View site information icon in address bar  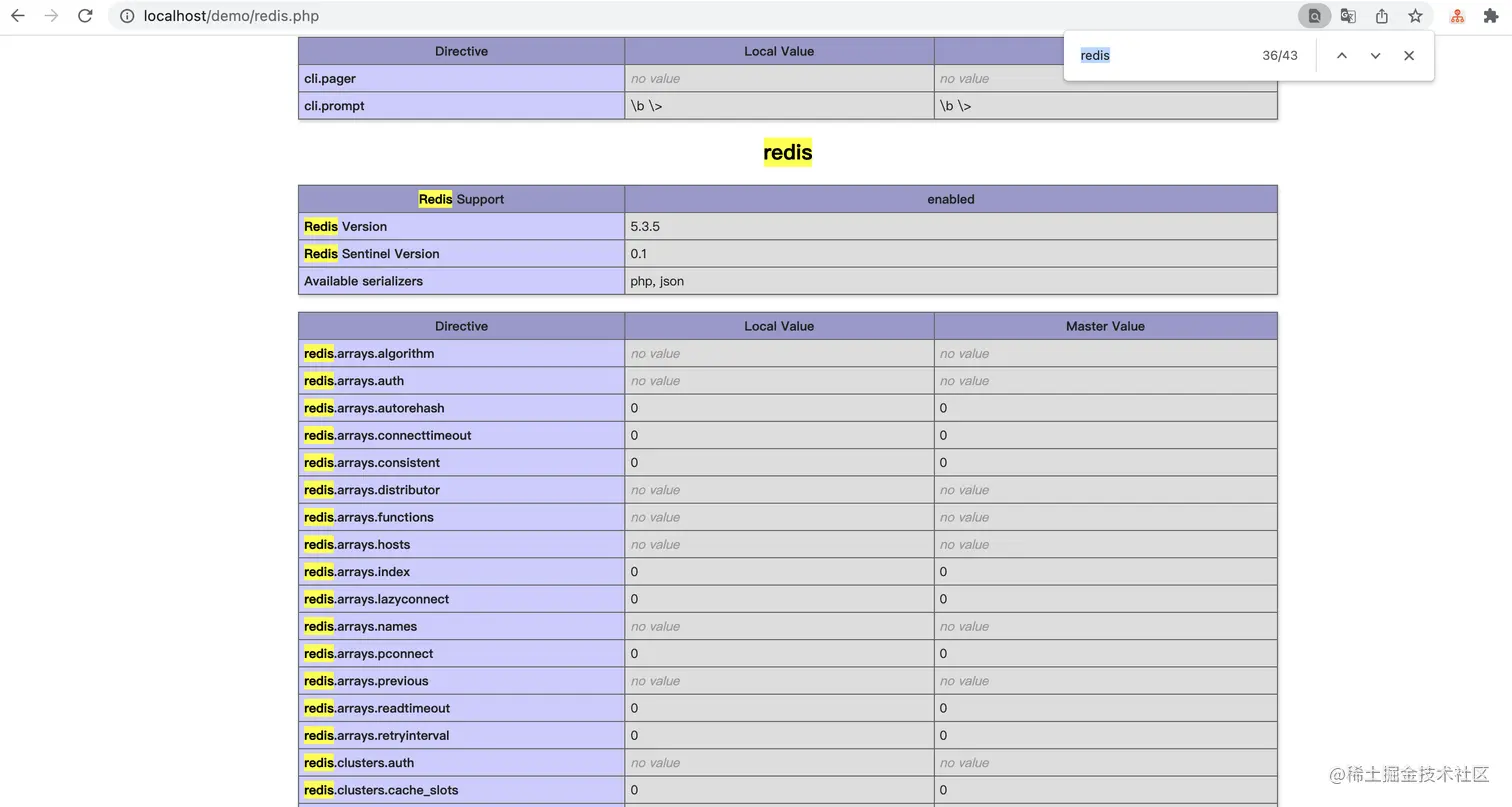pos(127,16)
